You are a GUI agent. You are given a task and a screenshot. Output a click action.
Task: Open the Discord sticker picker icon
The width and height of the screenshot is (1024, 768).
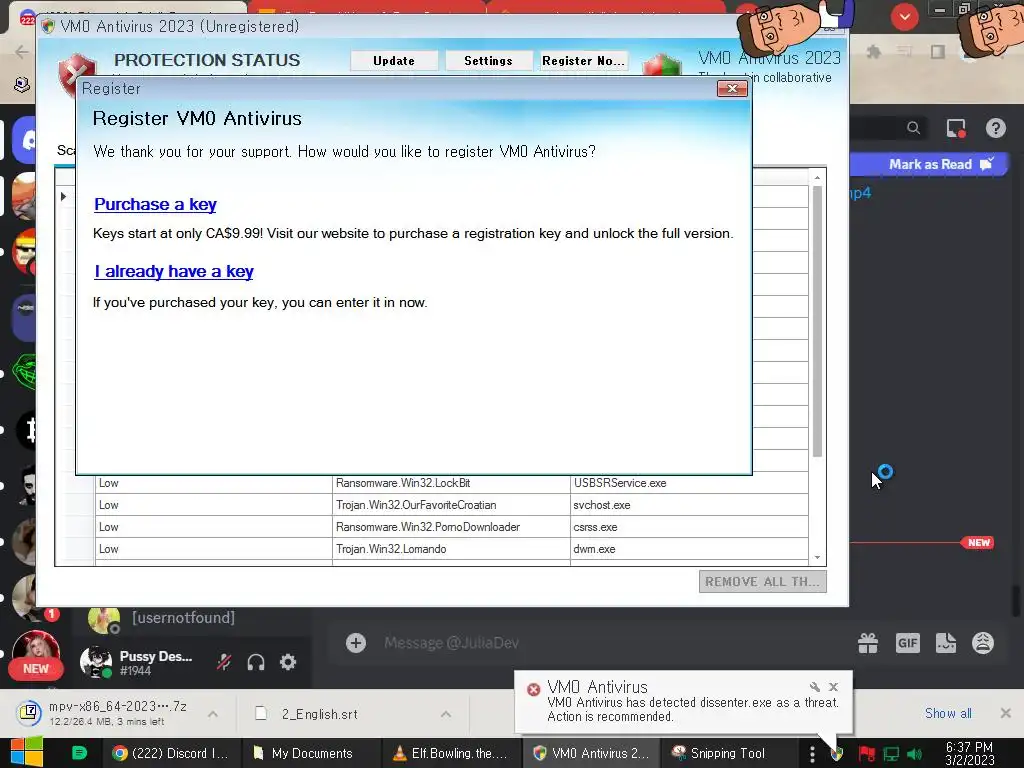pyautogui.click(x=945, y=643)
